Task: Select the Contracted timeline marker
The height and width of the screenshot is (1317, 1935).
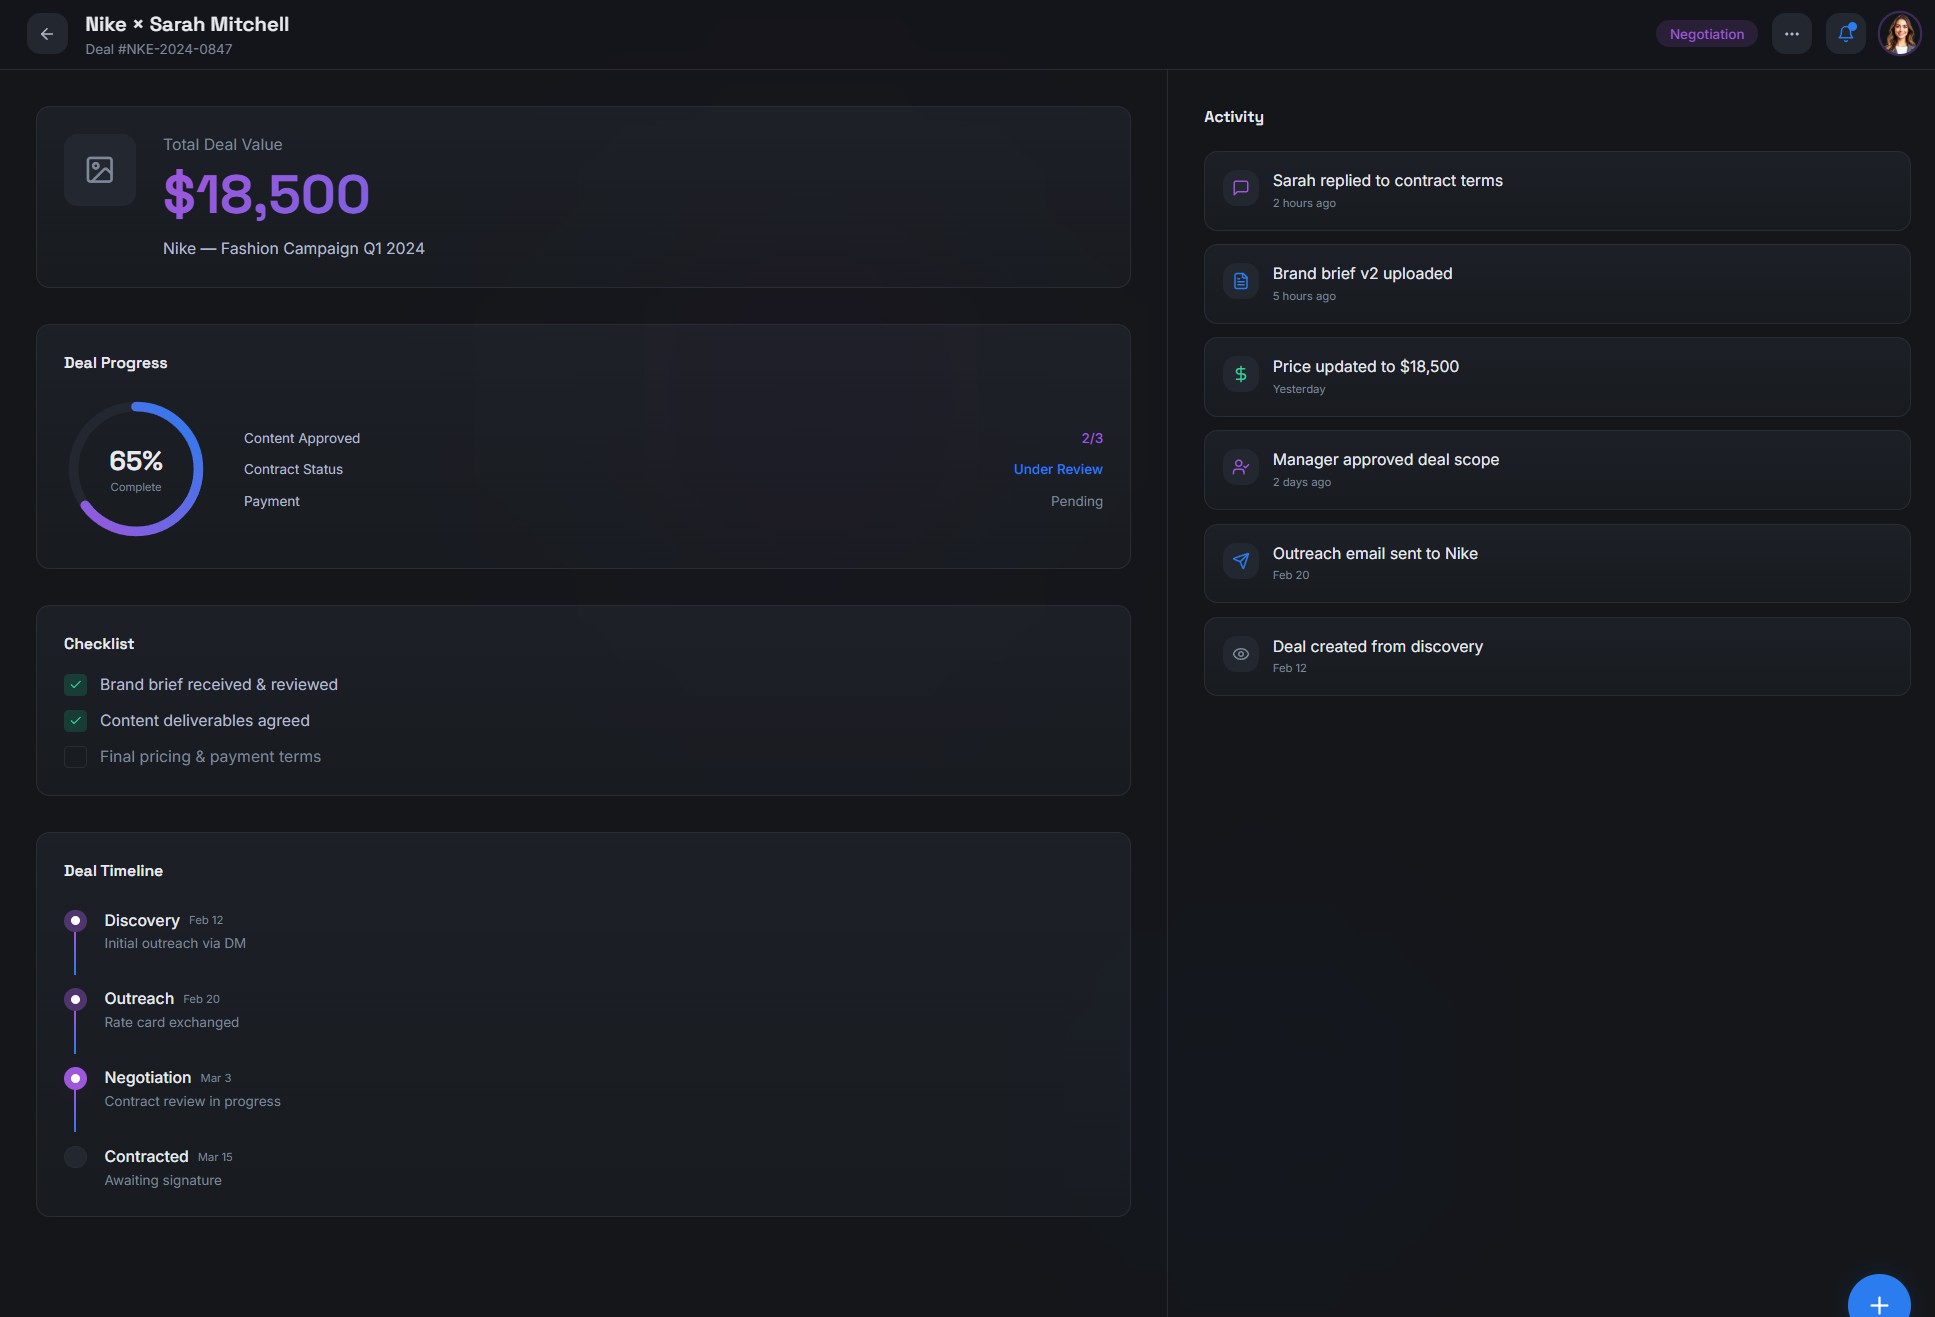Action: (75, 1157)
